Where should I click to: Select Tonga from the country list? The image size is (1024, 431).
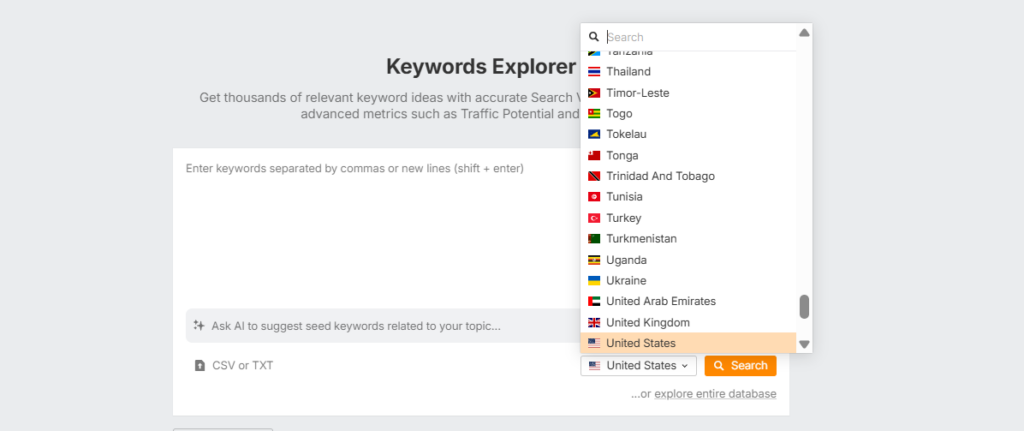pyautogui.click(x=688, y=155)
